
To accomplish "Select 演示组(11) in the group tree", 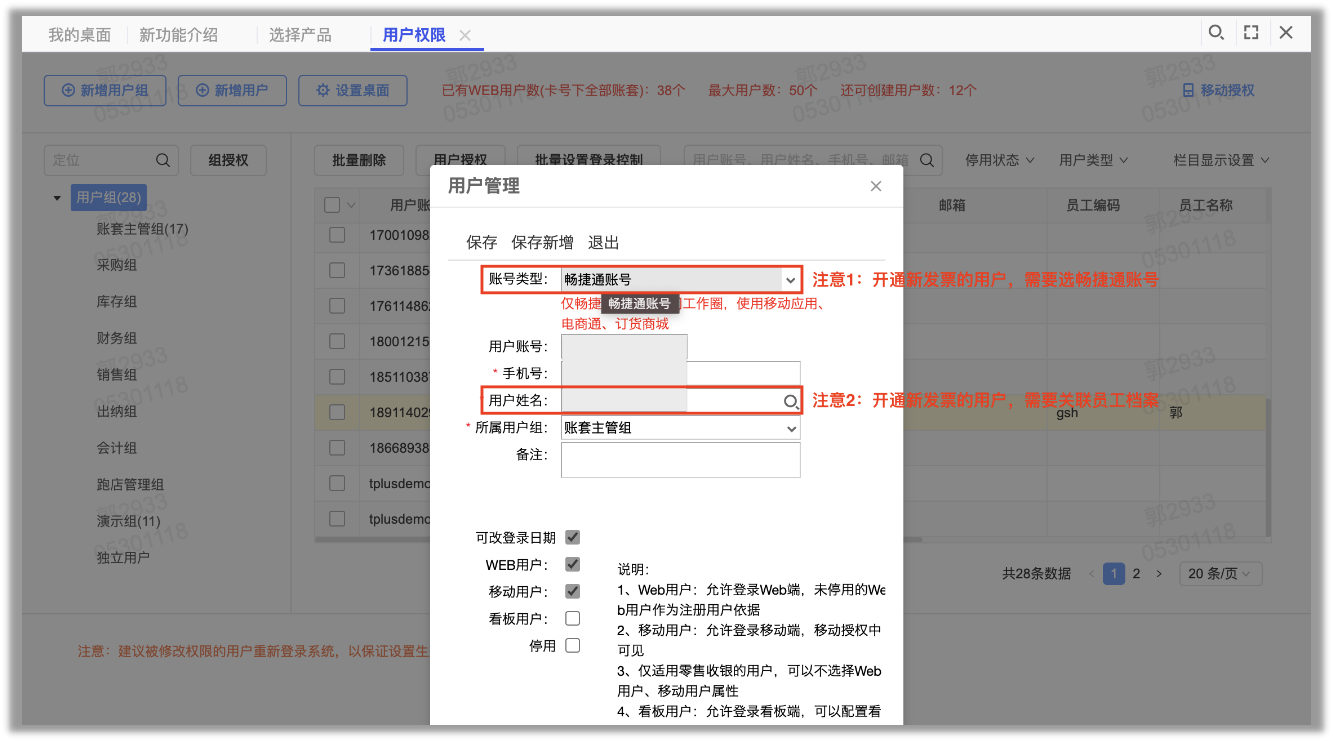I will pos(128,521).
